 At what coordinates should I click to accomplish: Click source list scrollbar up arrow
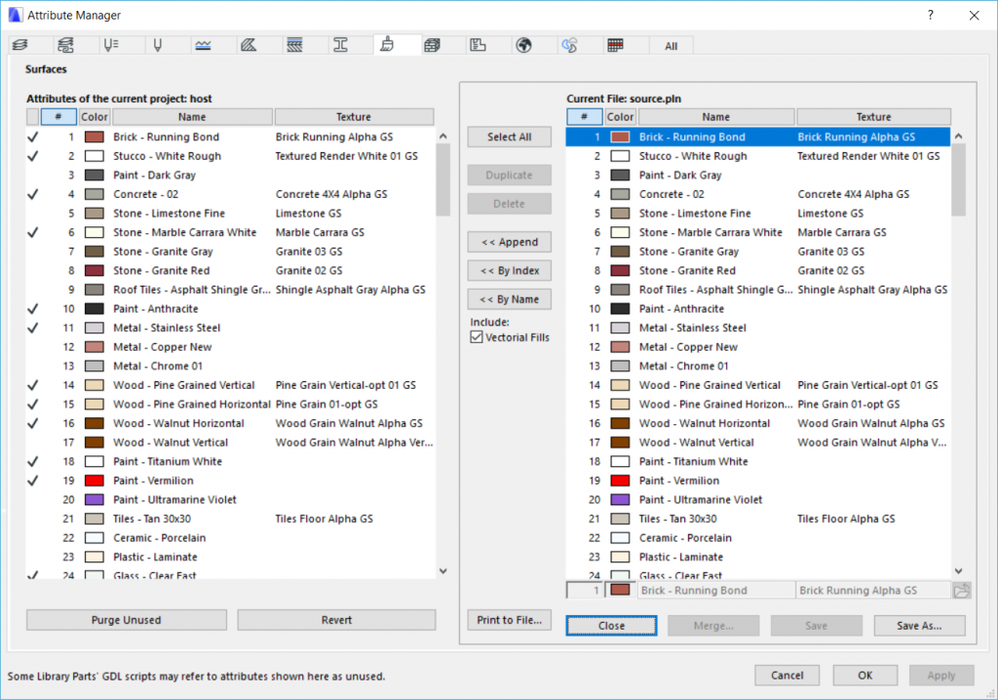point(959,136)
